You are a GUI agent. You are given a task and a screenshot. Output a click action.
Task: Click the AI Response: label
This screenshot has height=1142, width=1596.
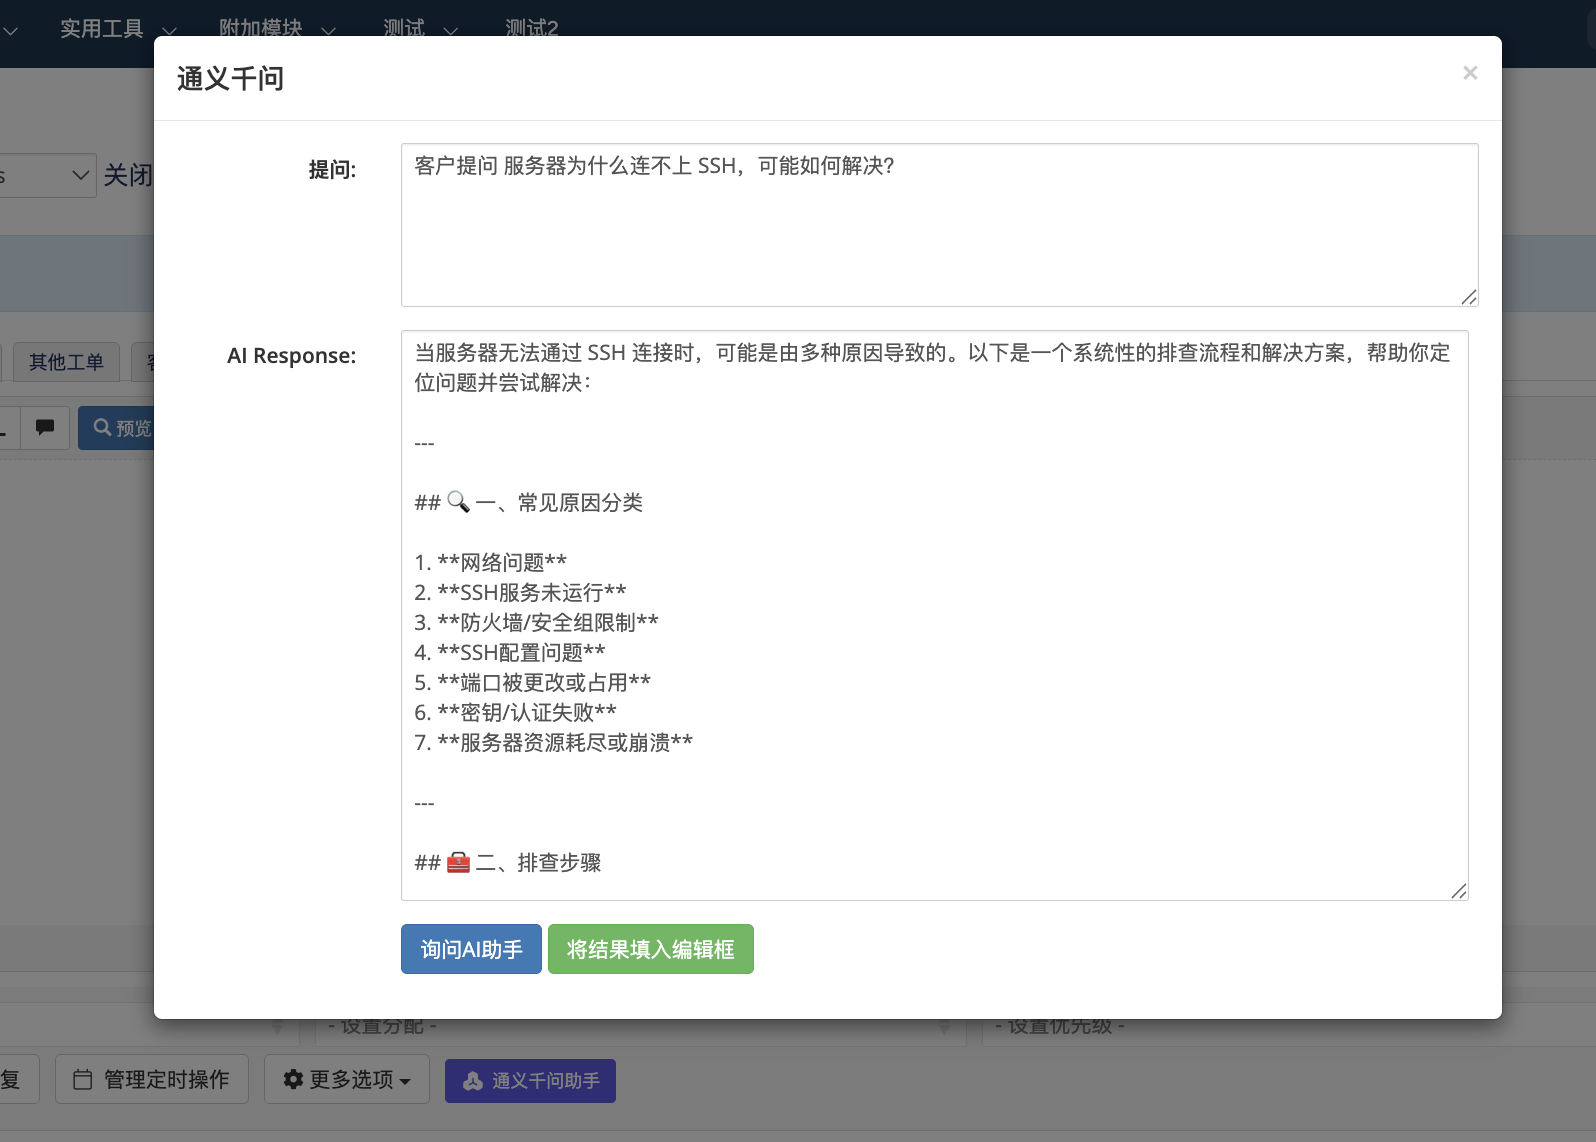coord(291,356)
